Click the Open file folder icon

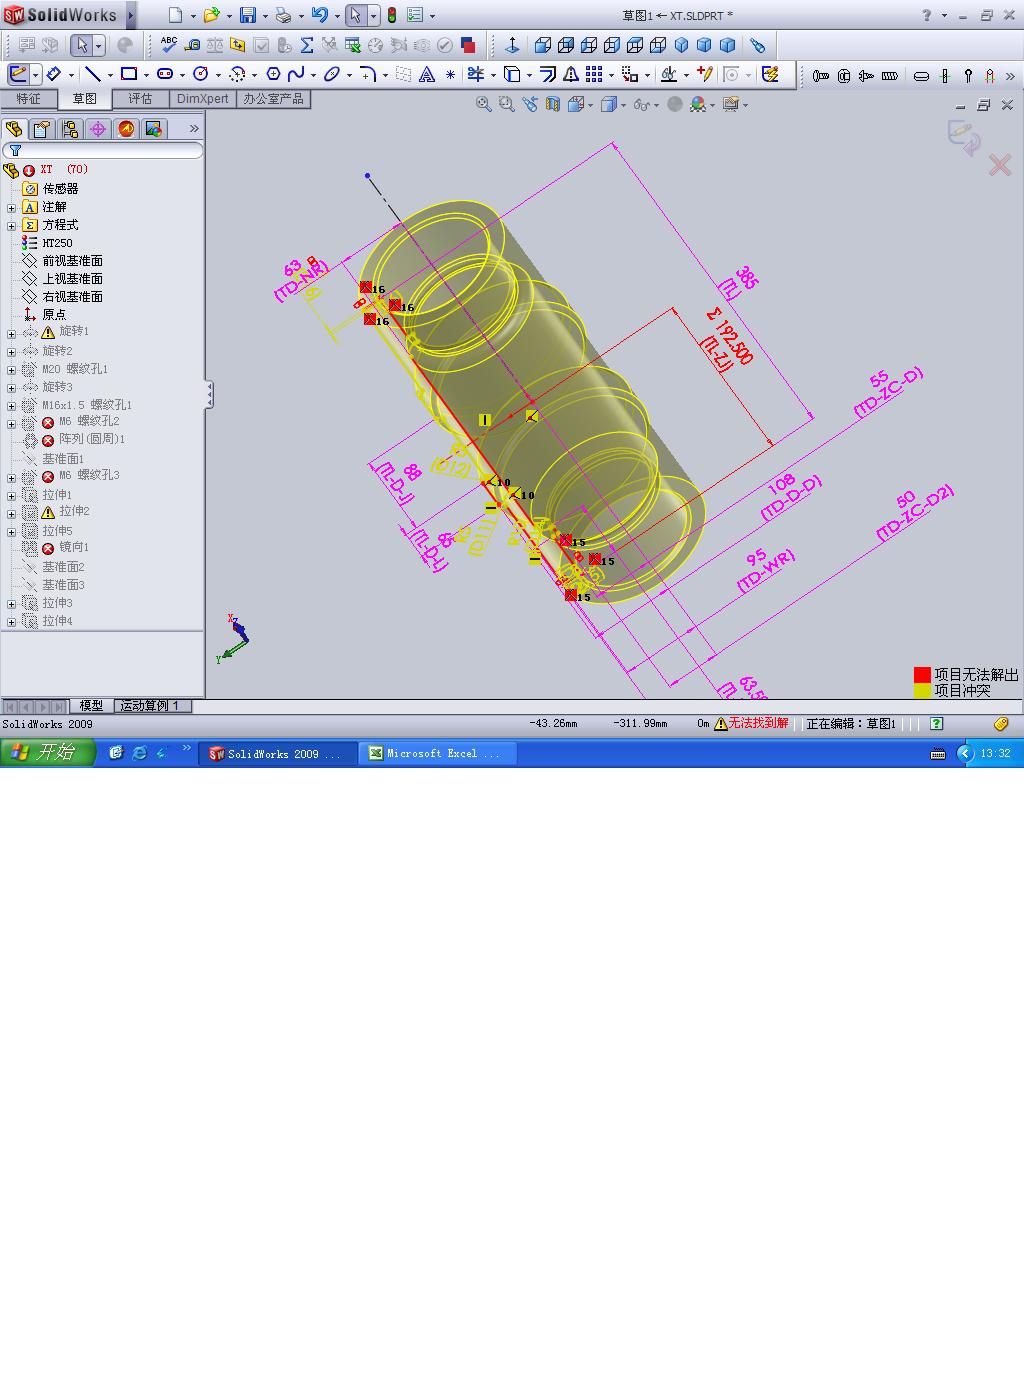point(211,15)
